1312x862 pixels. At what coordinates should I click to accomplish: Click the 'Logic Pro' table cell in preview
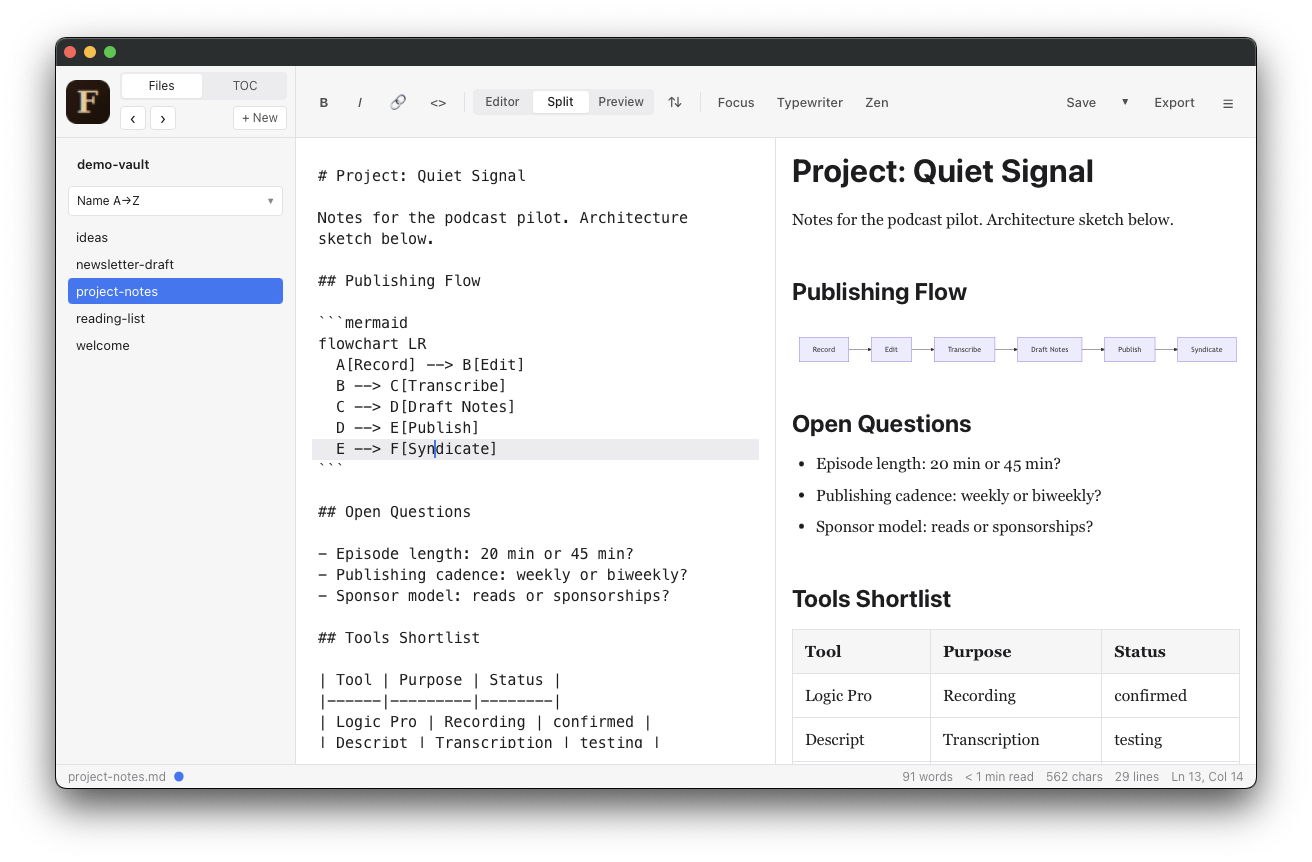tap(861, 696)
